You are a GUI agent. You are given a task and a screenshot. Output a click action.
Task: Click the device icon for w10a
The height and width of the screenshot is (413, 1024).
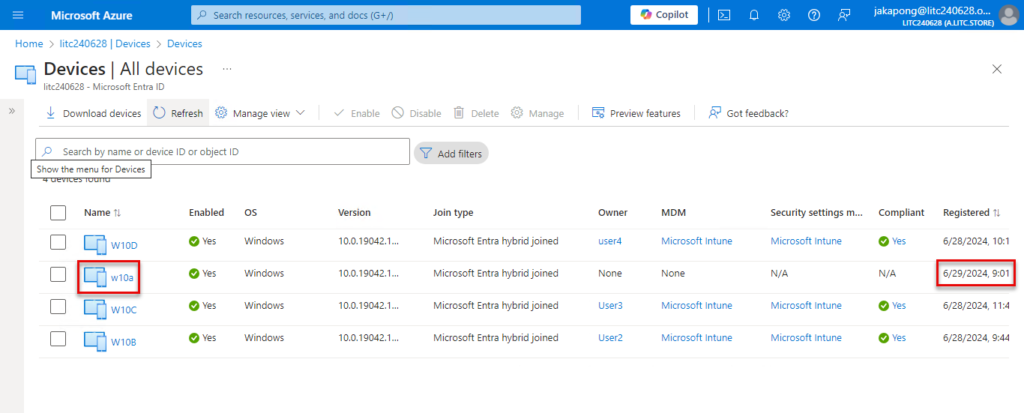click(x=95, y=277)
